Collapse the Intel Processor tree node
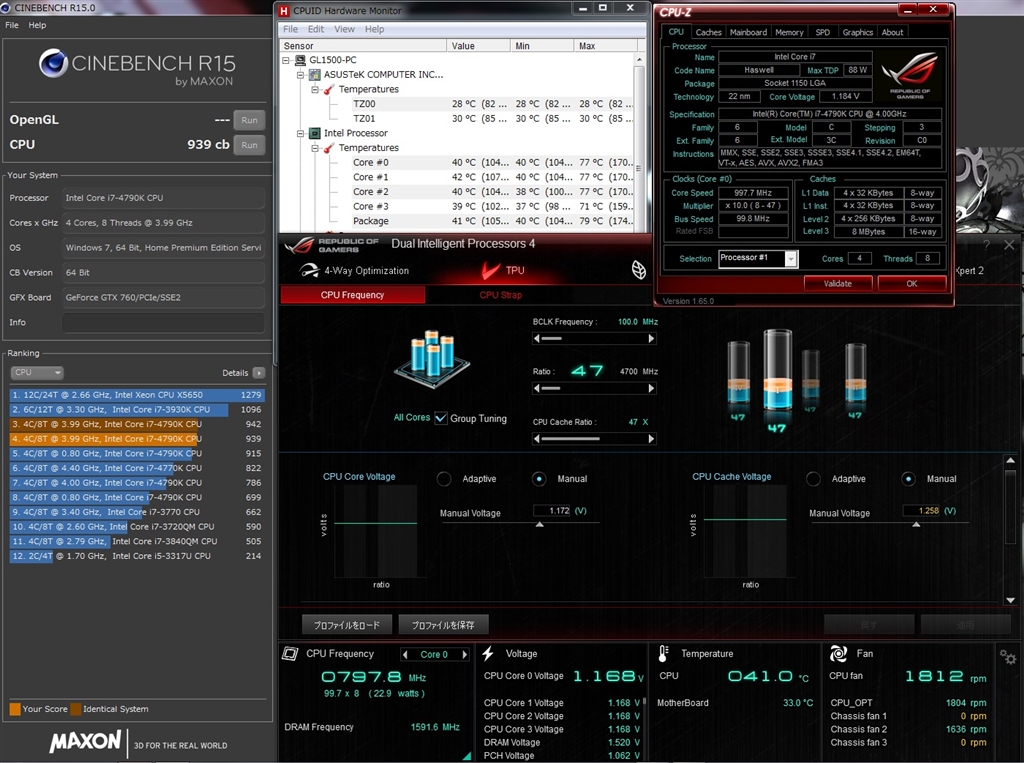 pyautogui.click(x=300, y=133)
